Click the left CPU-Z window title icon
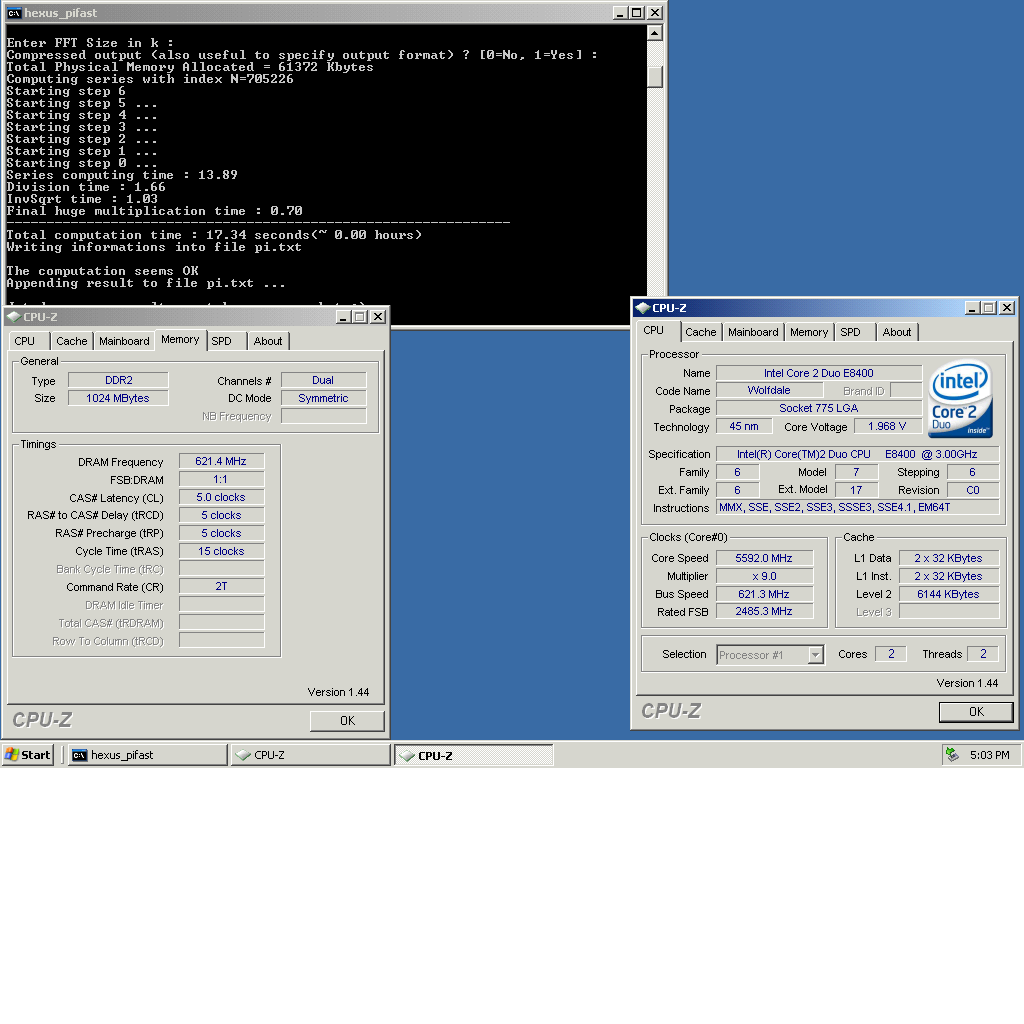 coord(14,317)
